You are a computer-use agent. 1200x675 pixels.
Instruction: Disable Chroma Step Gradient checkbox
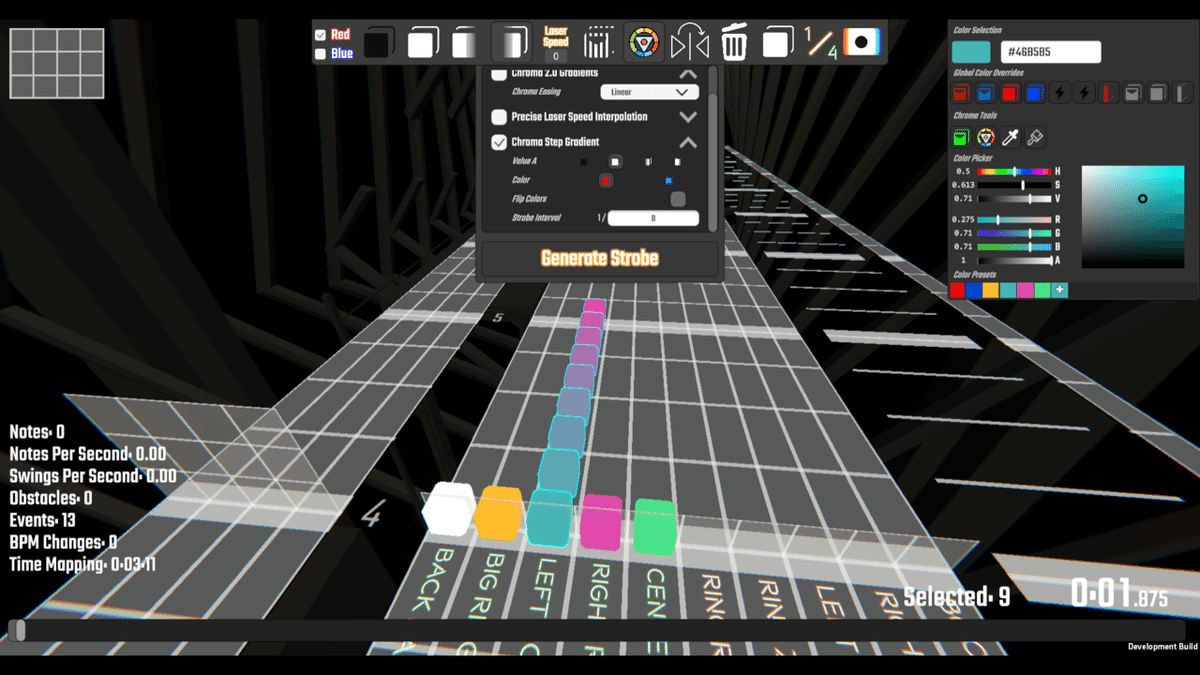tap(499, 142)
